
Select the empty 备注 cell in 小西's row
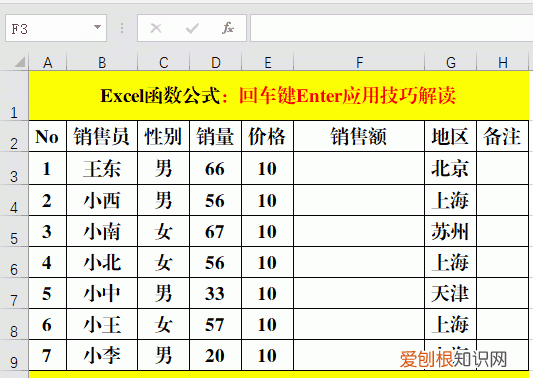coord(503,200)
